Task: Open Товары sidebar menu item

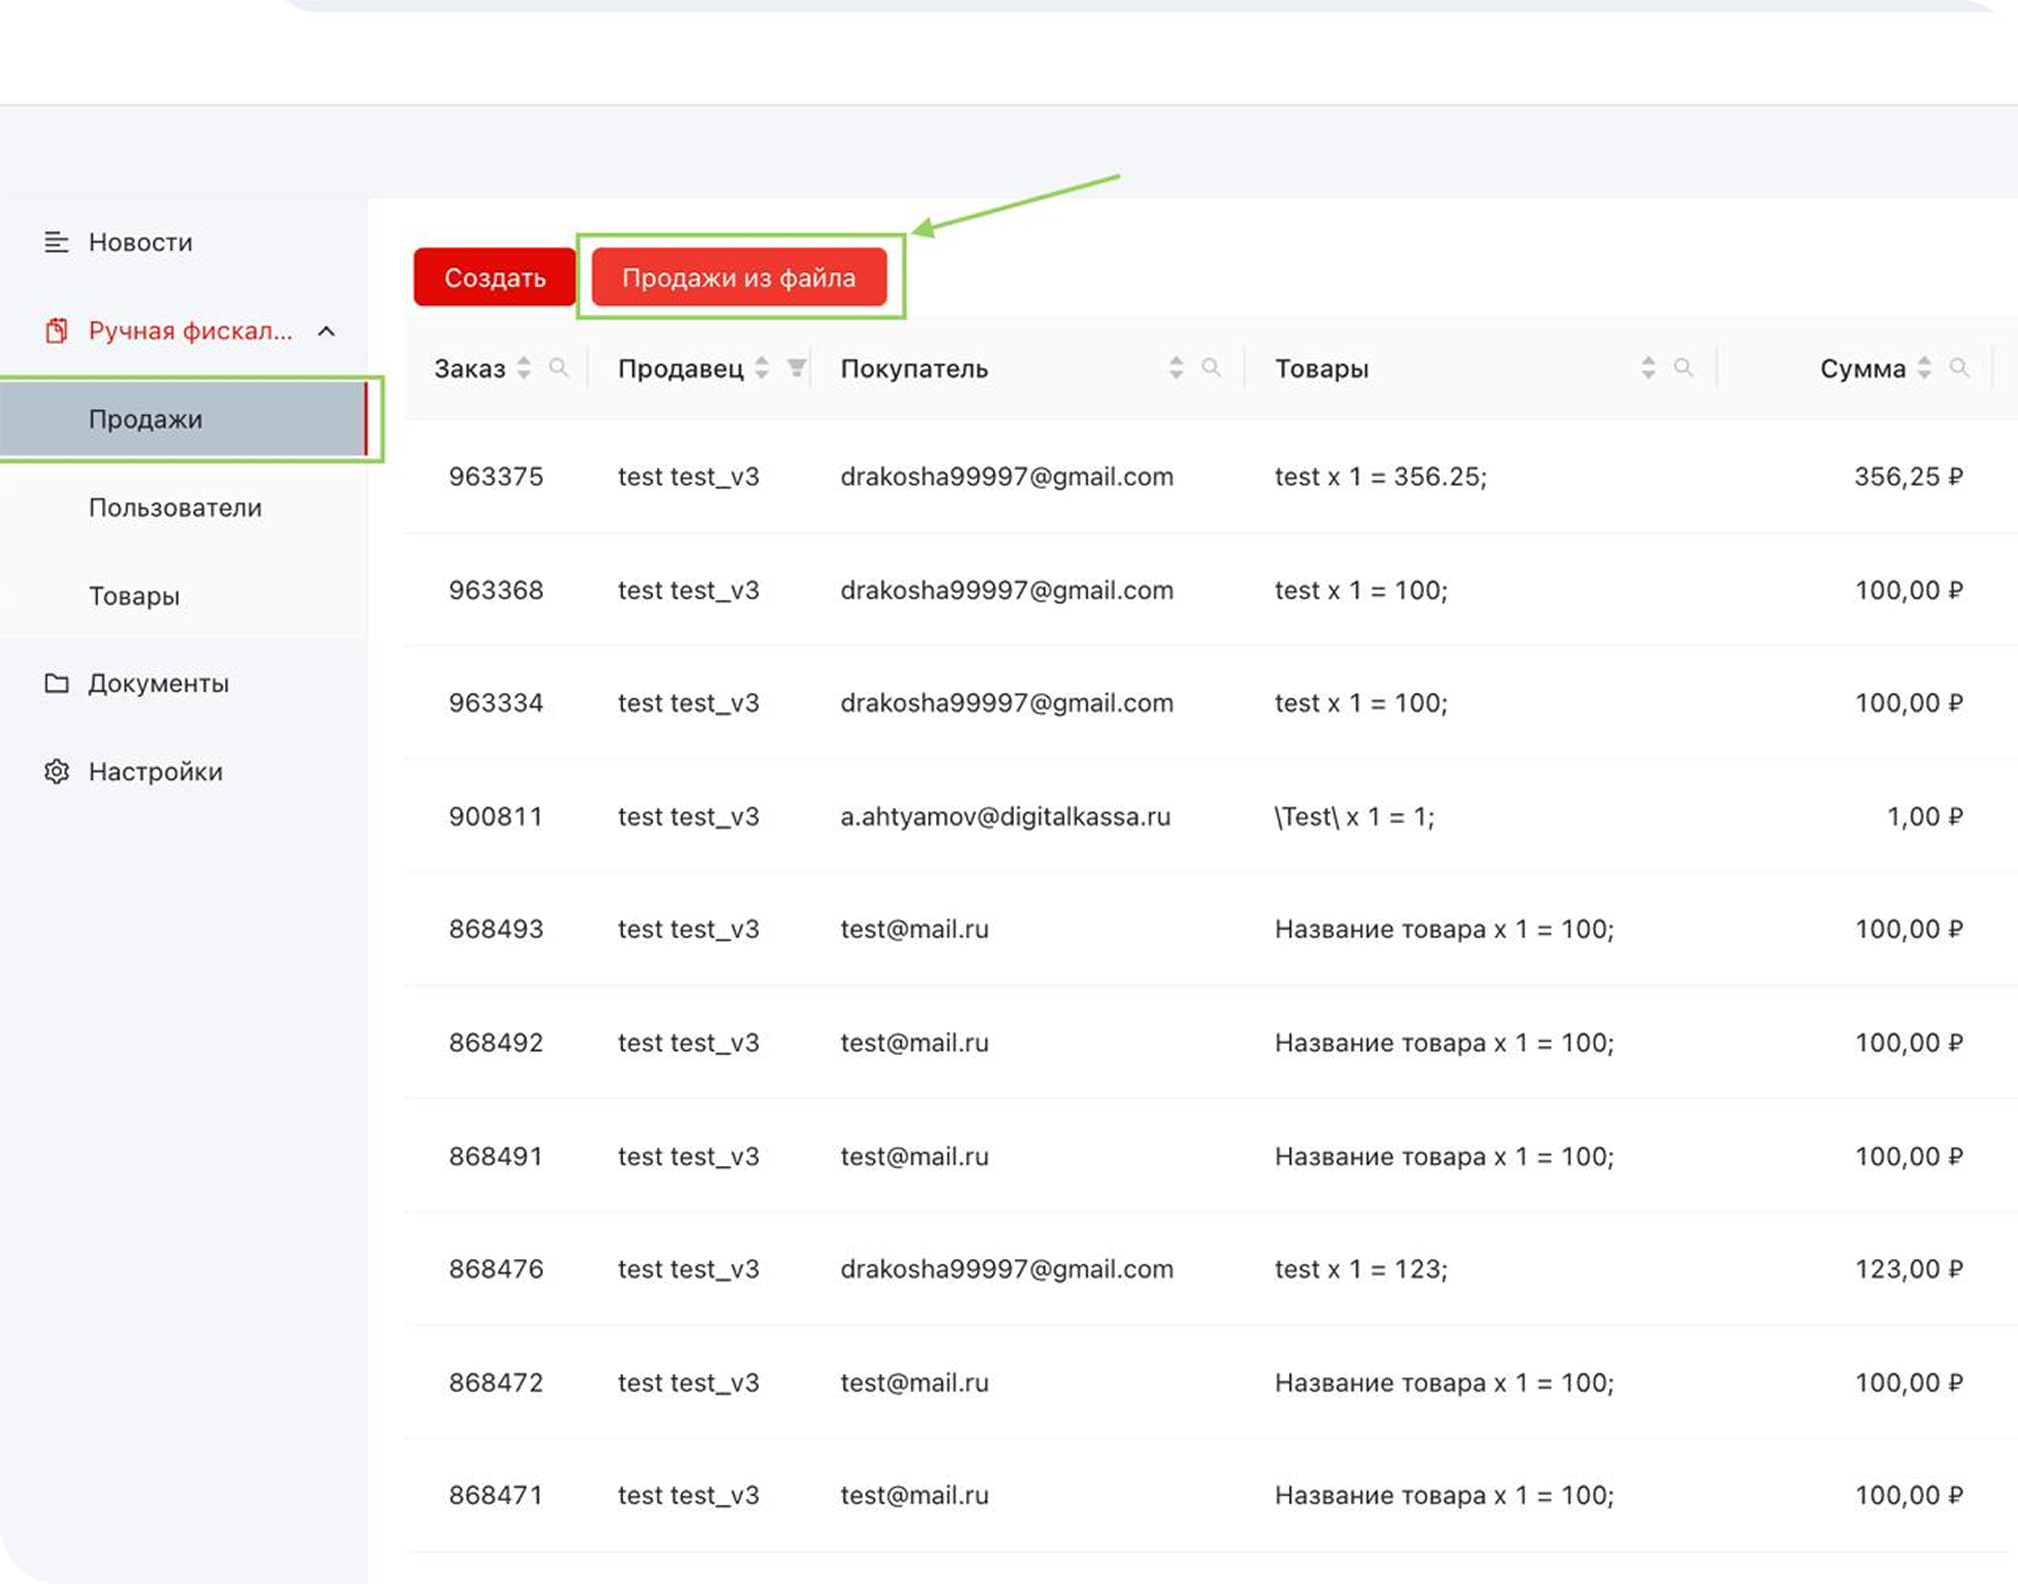Action: (134, 596)
